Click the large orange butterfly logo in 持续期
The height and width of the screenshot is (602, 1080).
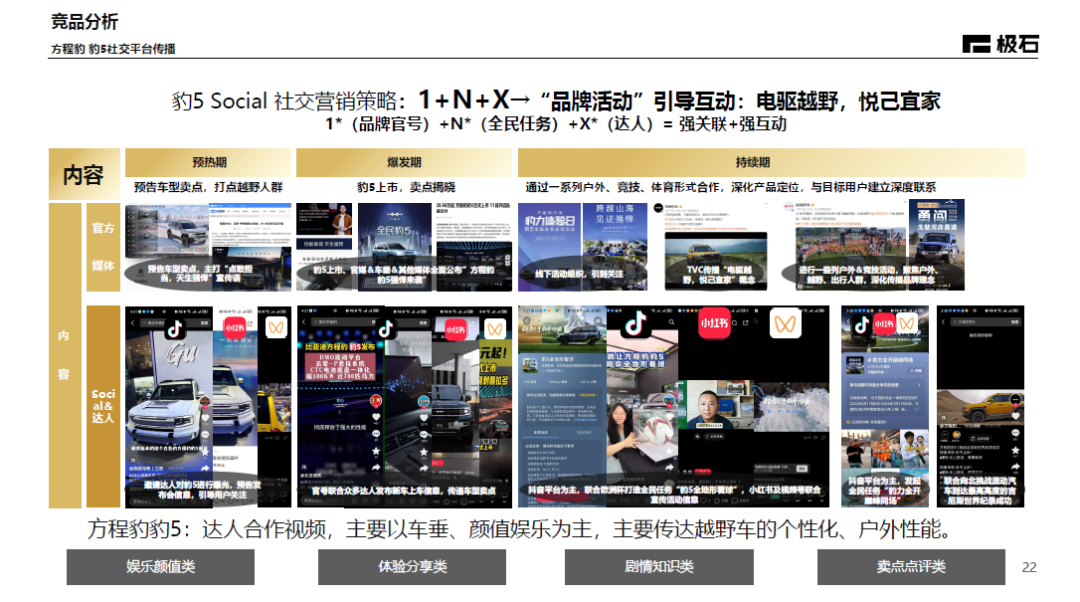(785, 323)
